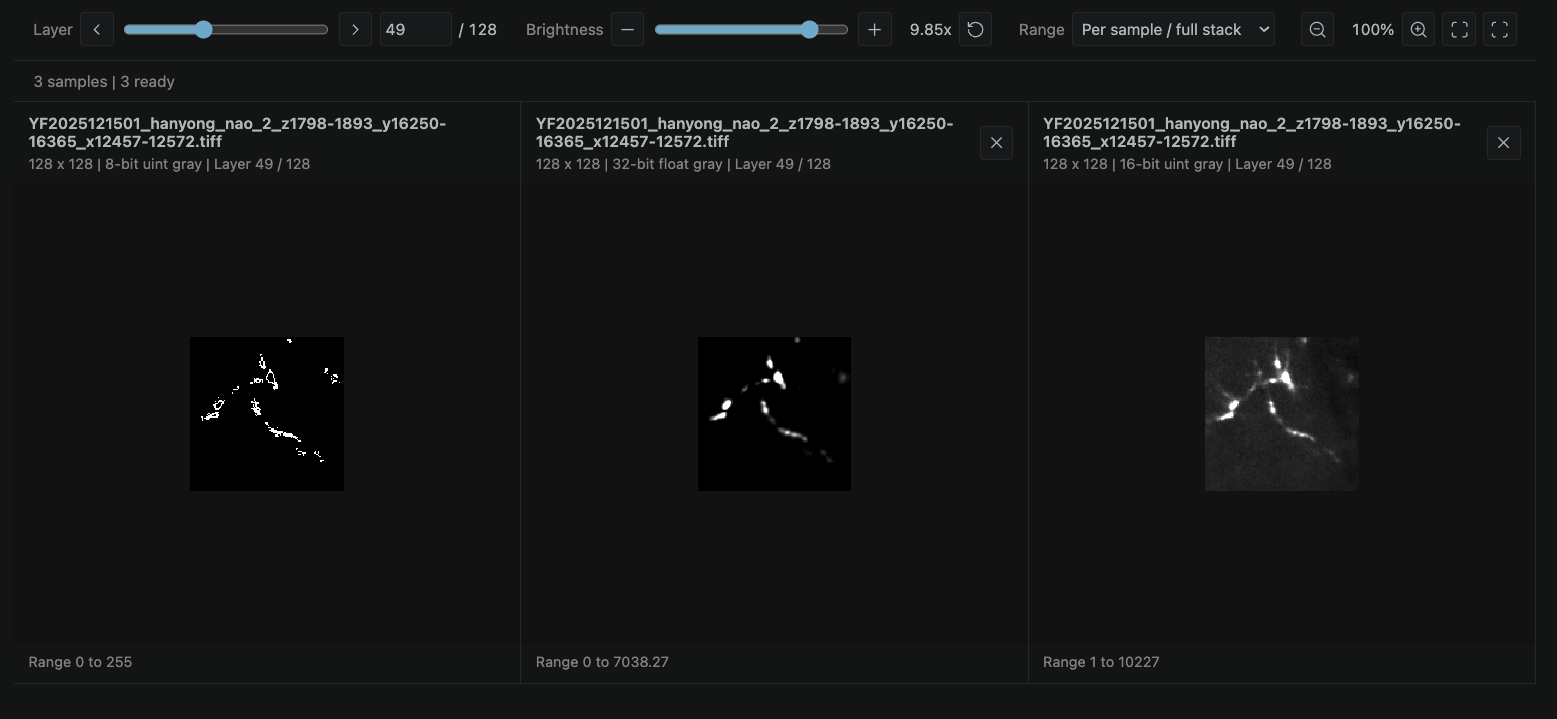Zoom in with the magnifier plus icon
The height and width of the screenshot is (719, 1557).
pyautogui.click(x=1418, y=30)
